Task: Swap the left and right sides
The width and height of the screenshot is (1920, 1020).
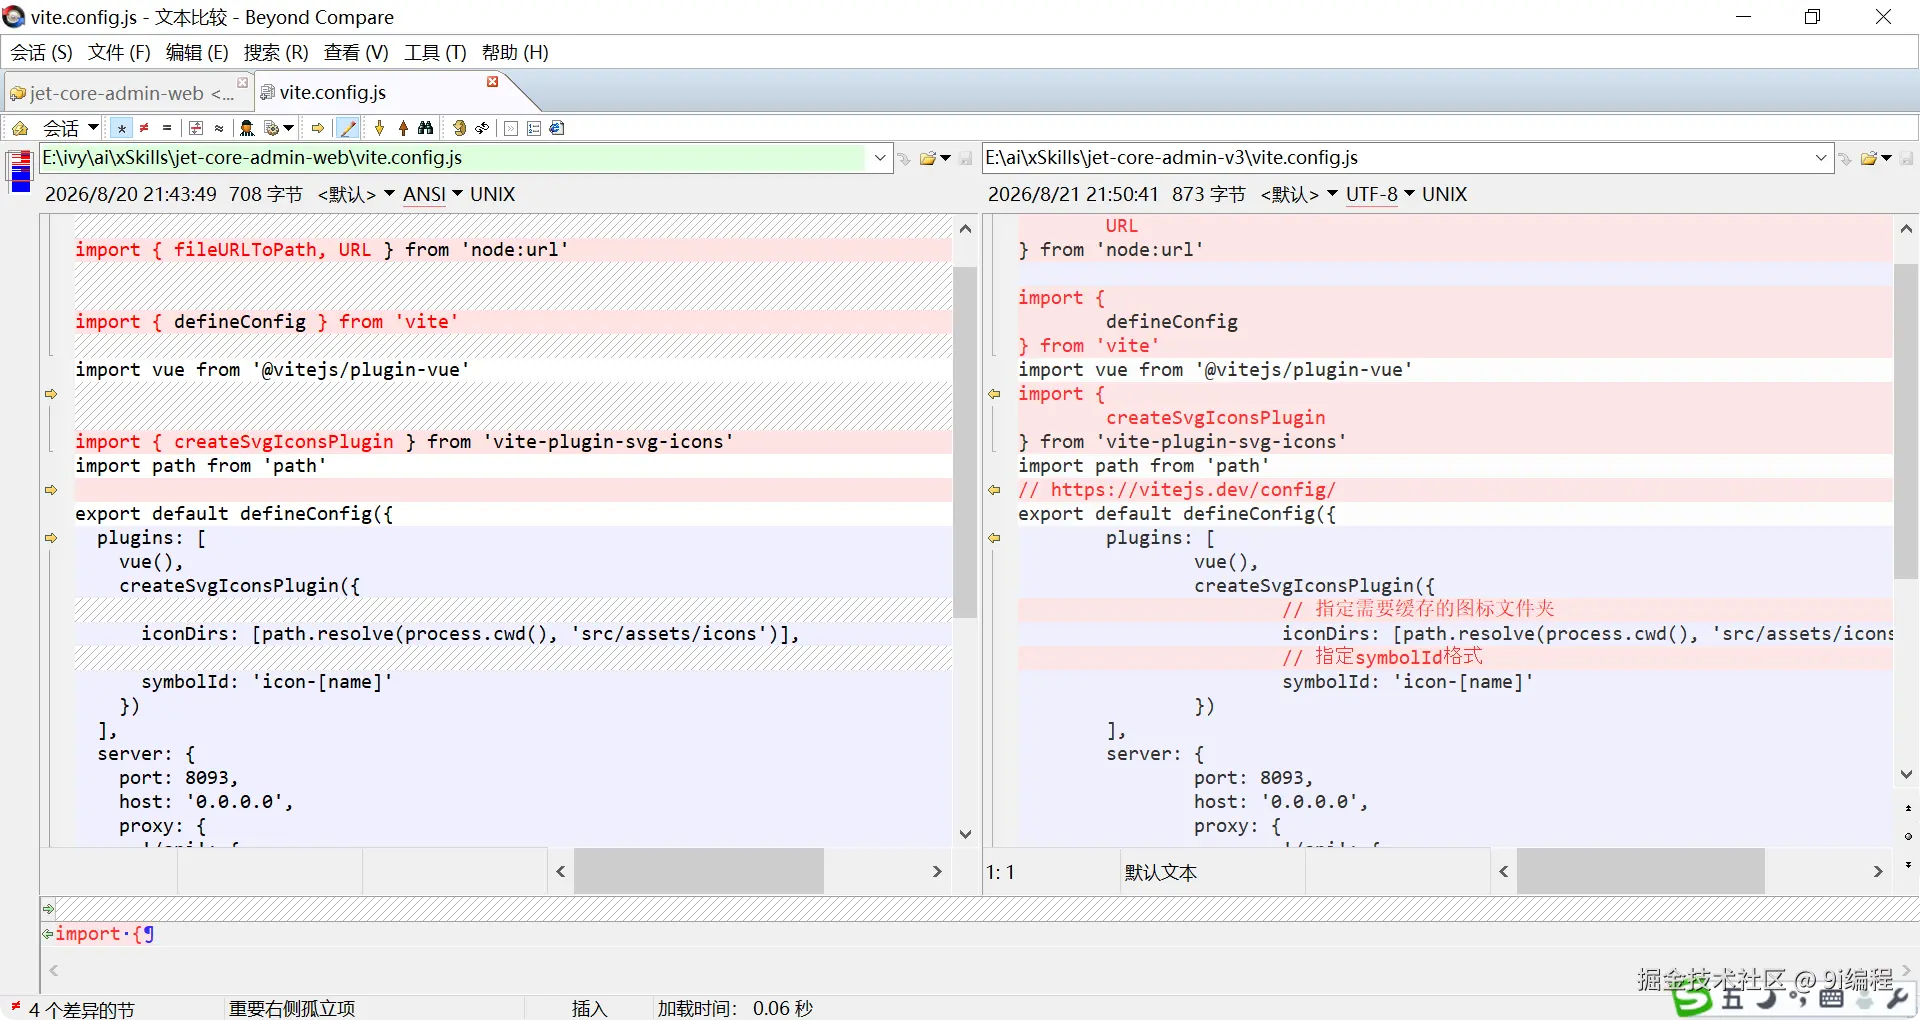Action: point(459,128)
